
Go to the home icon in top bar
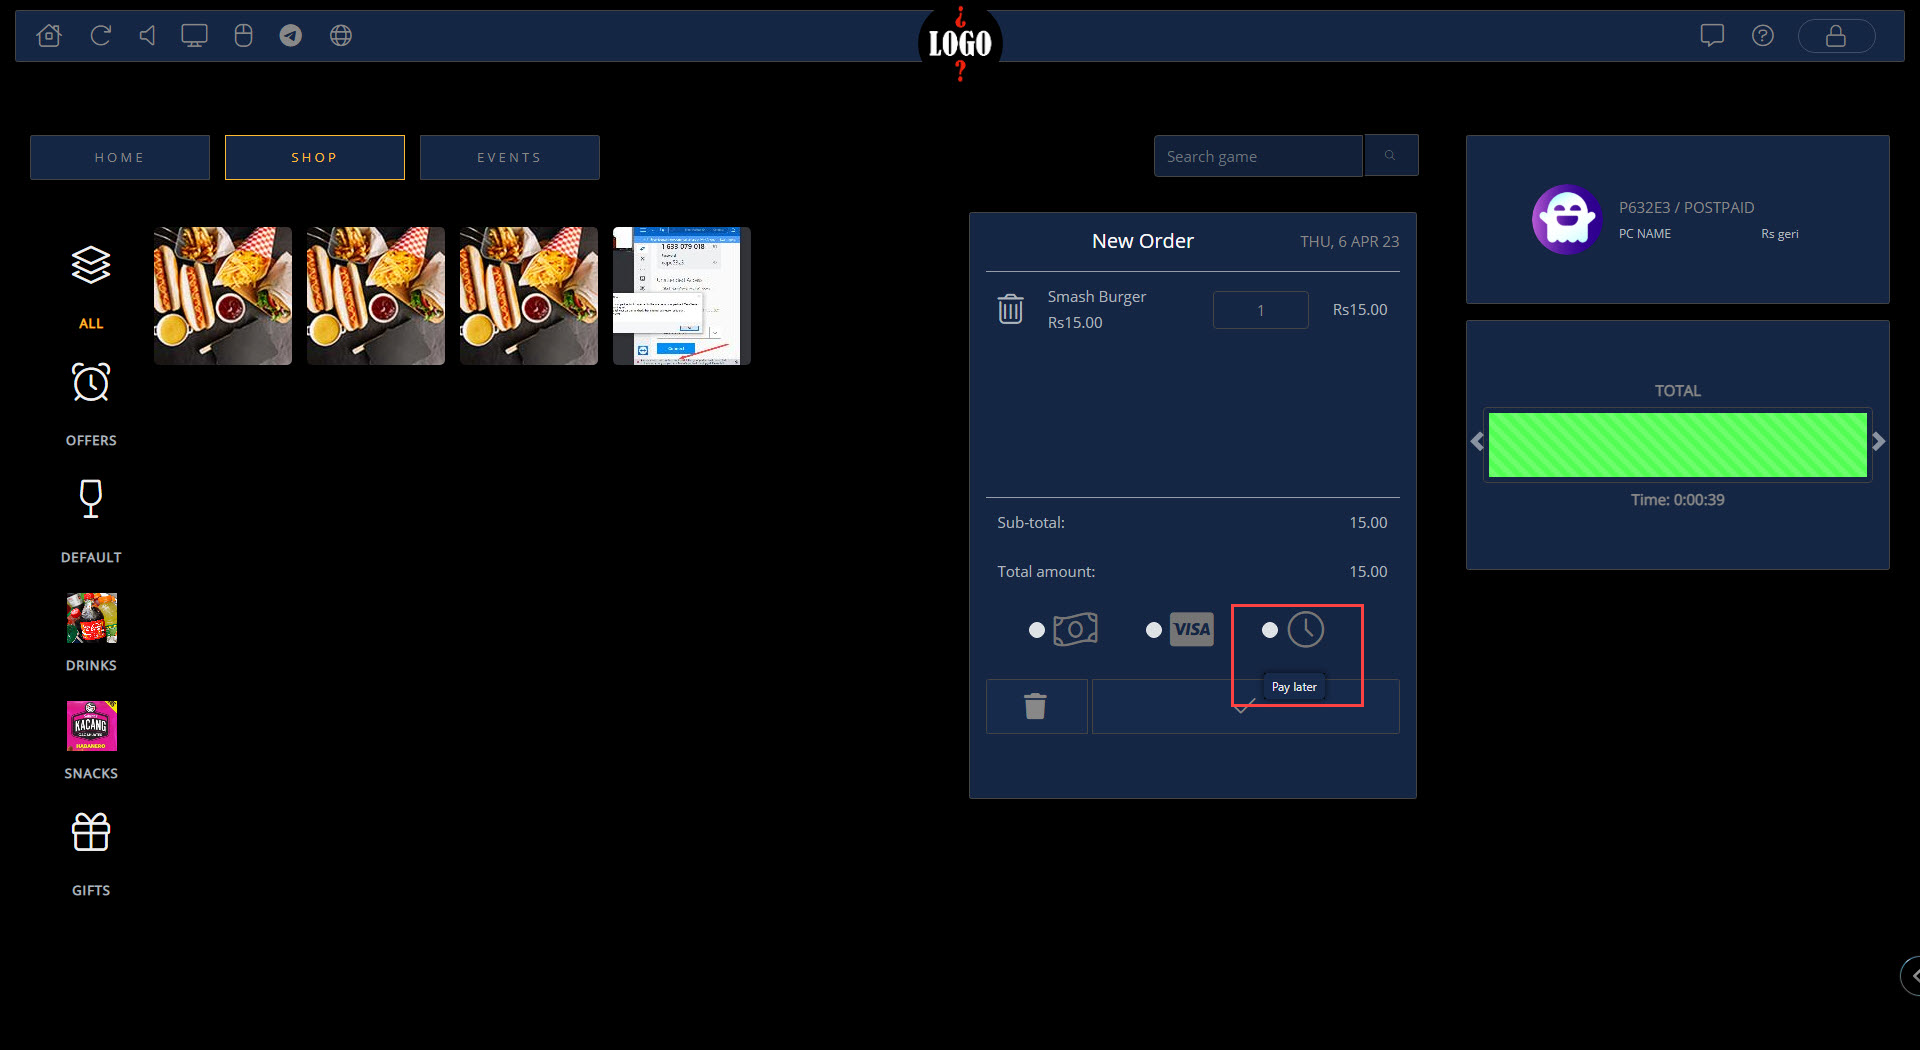tap(49, 36)
